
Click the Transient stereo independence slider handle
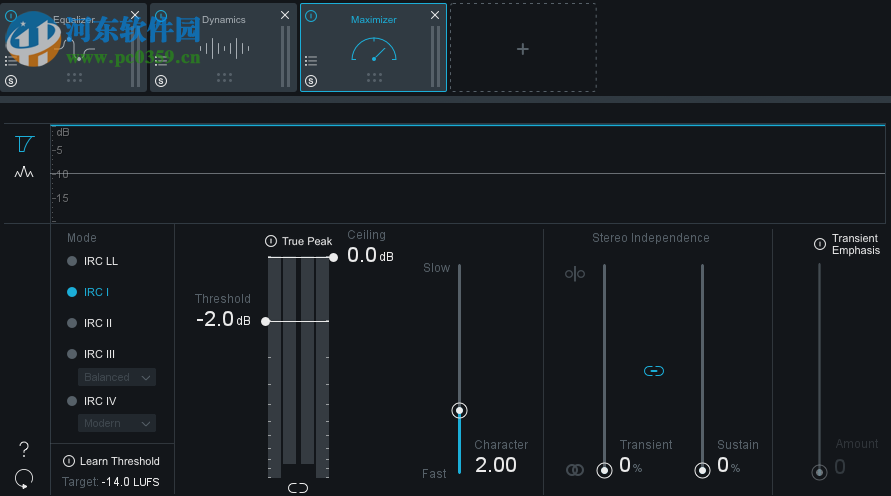pos(604,470)
